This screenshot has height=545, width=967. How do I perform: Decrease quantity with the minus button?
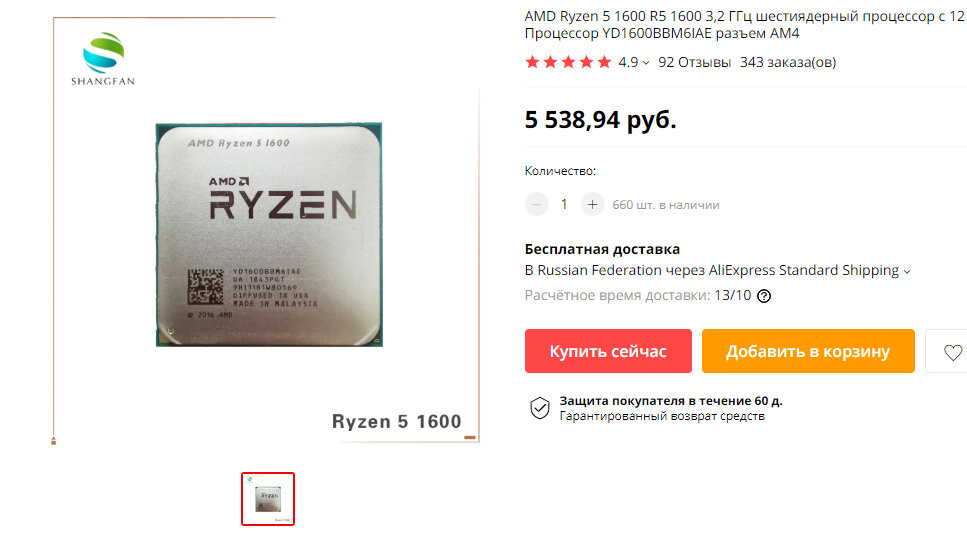coord(537,205)
